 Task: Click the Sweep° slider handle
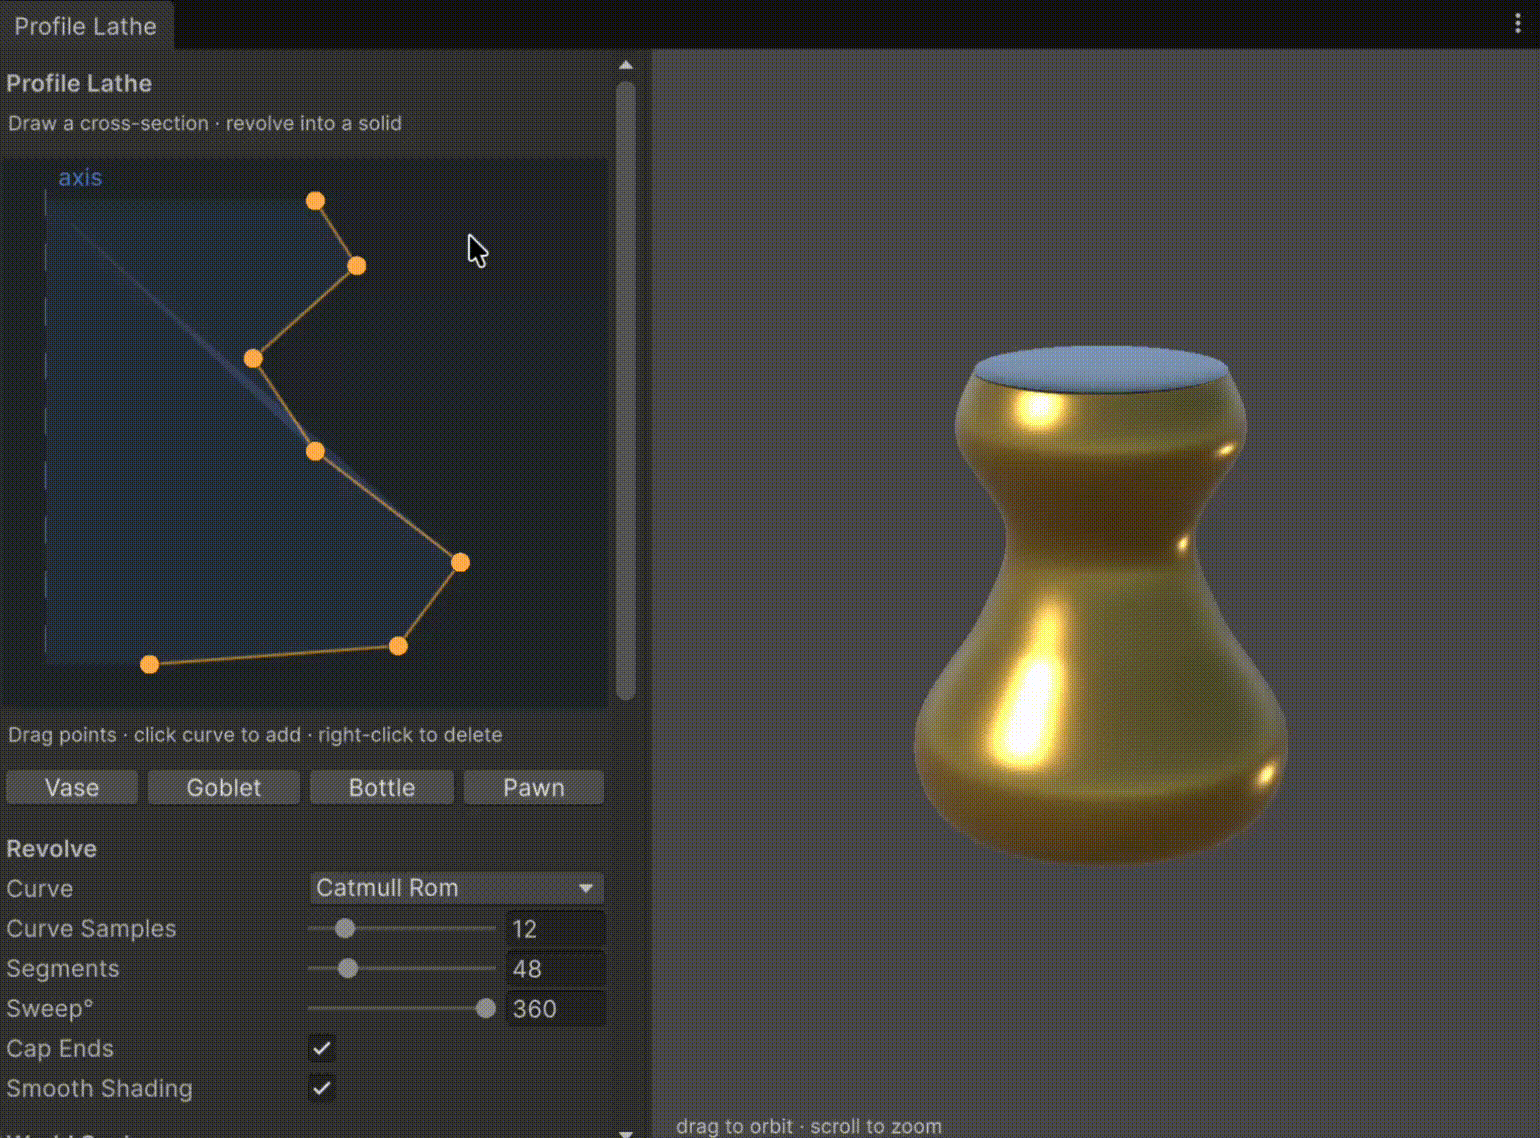[486, 1009]
